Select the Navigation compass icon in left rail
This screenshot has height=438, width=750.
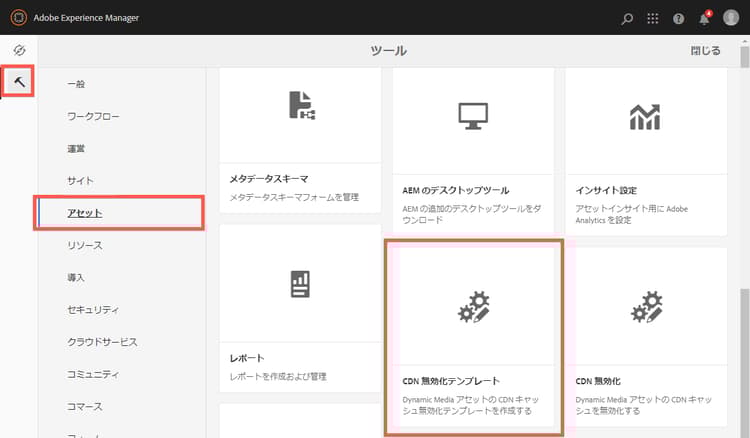pyautogui.click(x=19, y=50)
